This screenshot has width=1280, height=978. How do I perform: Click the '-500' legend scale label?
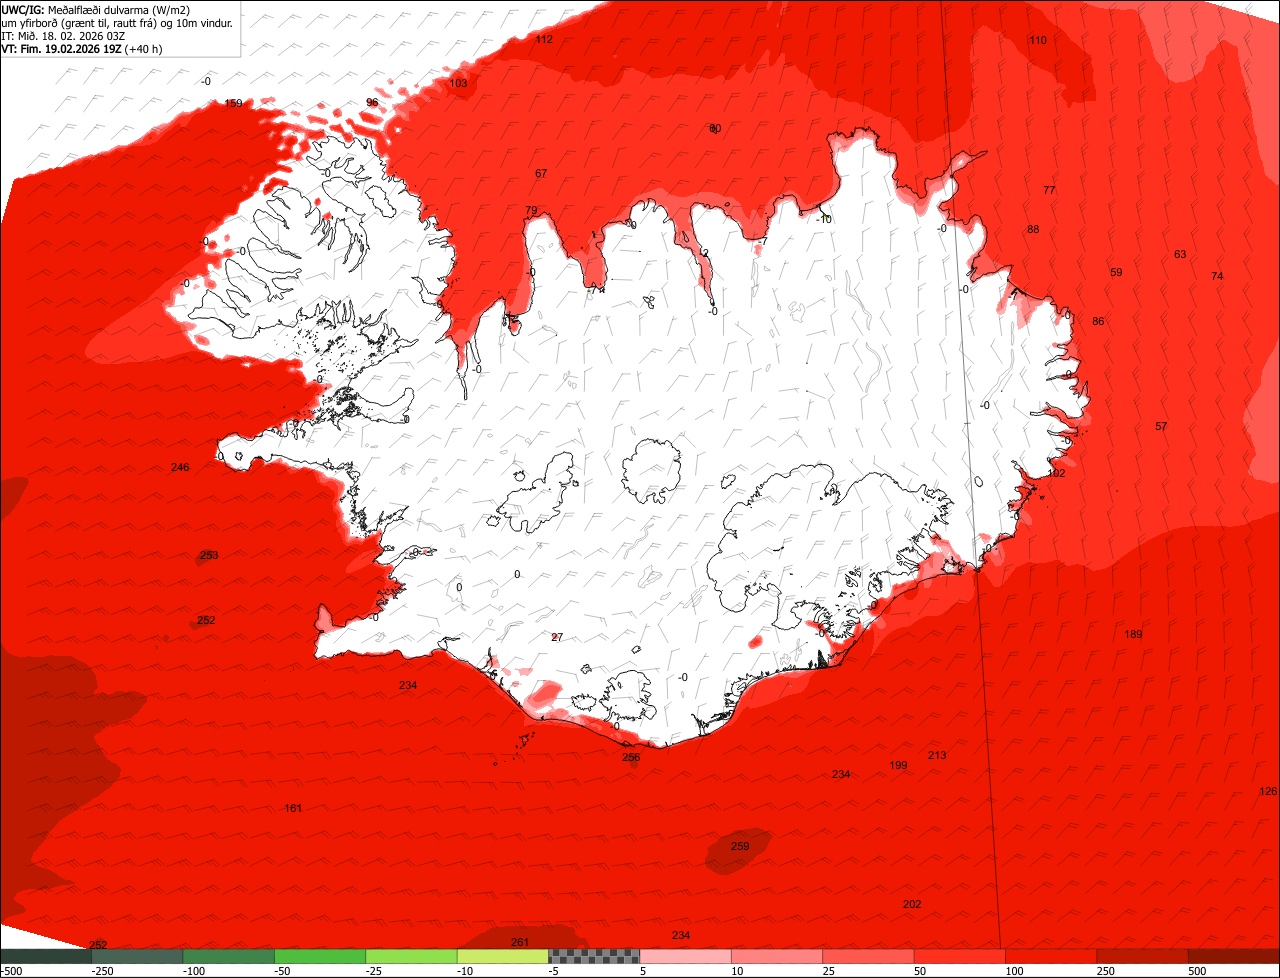pos(11,971)
